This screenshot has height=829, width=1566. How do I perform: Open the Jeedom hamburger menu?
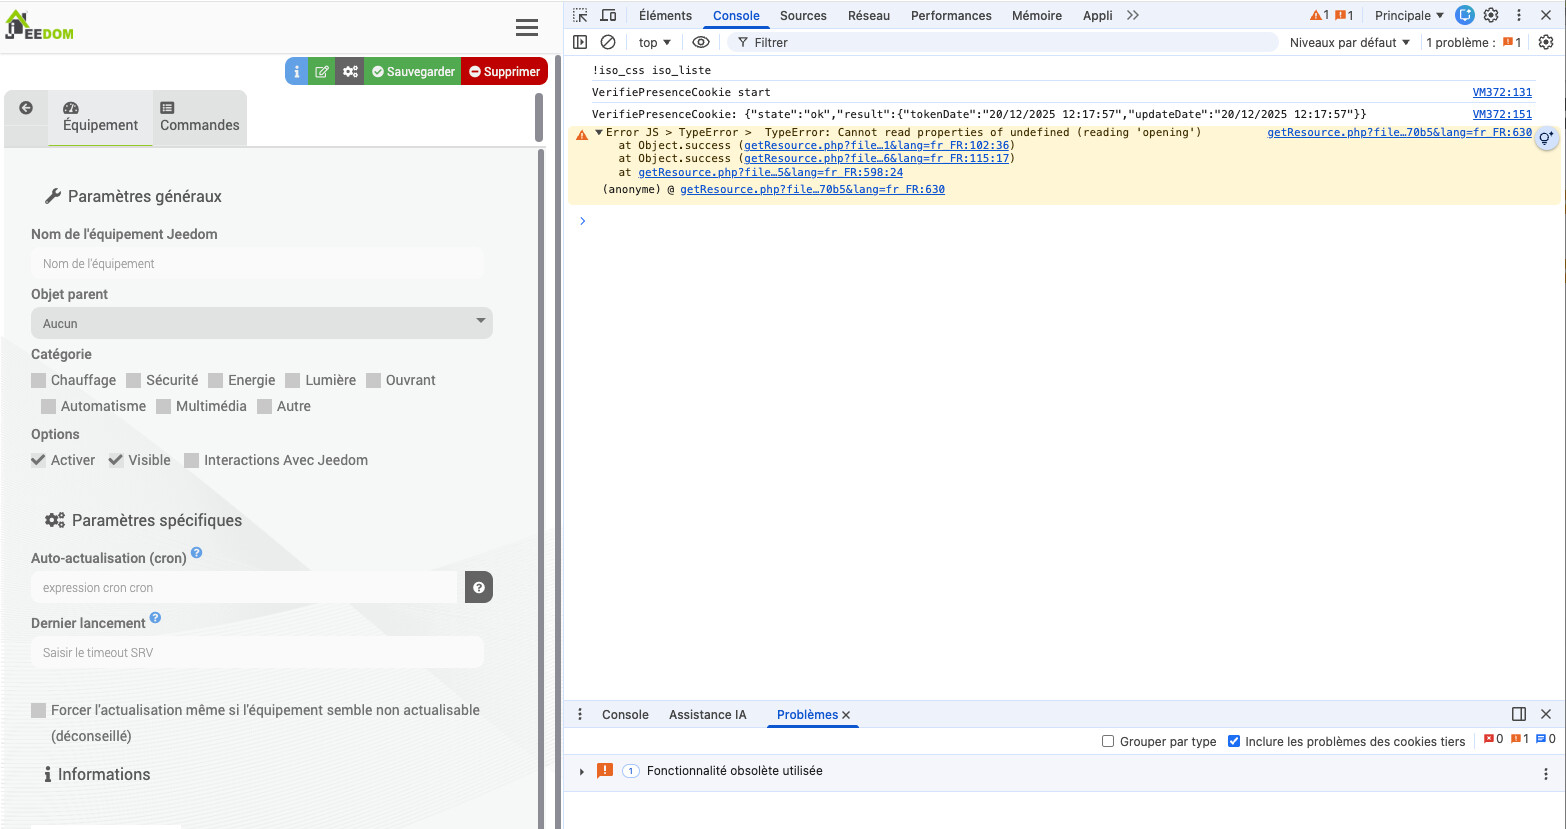(527, 28)
